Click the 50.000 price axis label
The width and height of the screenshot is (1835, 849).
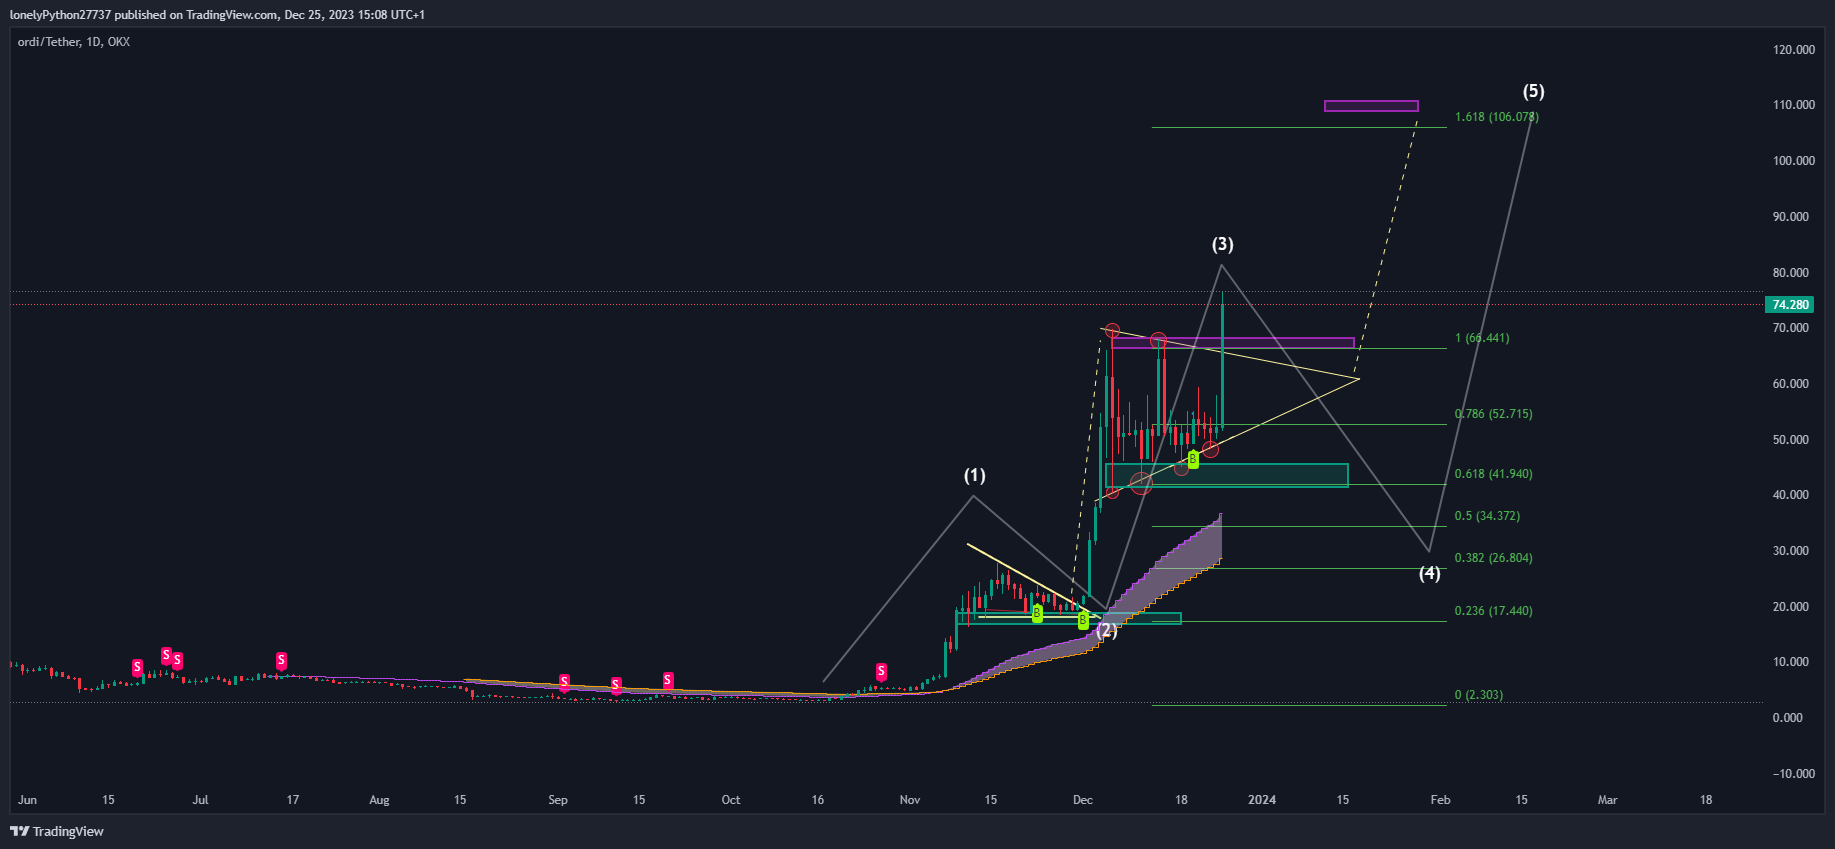tap(1791, 440)
